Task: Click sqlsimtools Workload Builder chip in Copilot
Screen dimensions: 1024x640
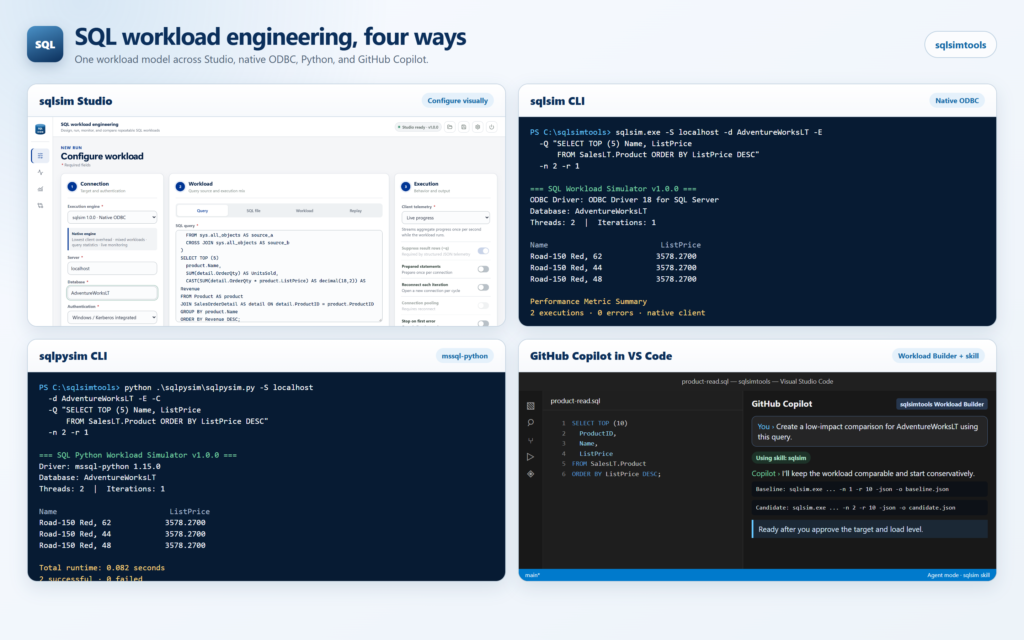Action: [941, 404]
